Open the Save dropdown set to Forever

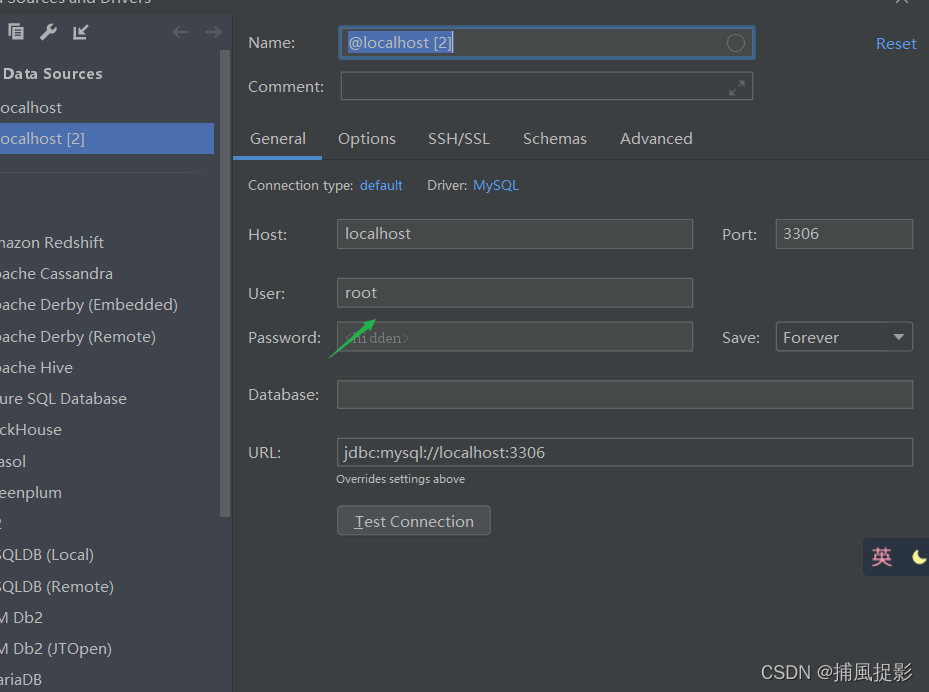click(844, 337)
